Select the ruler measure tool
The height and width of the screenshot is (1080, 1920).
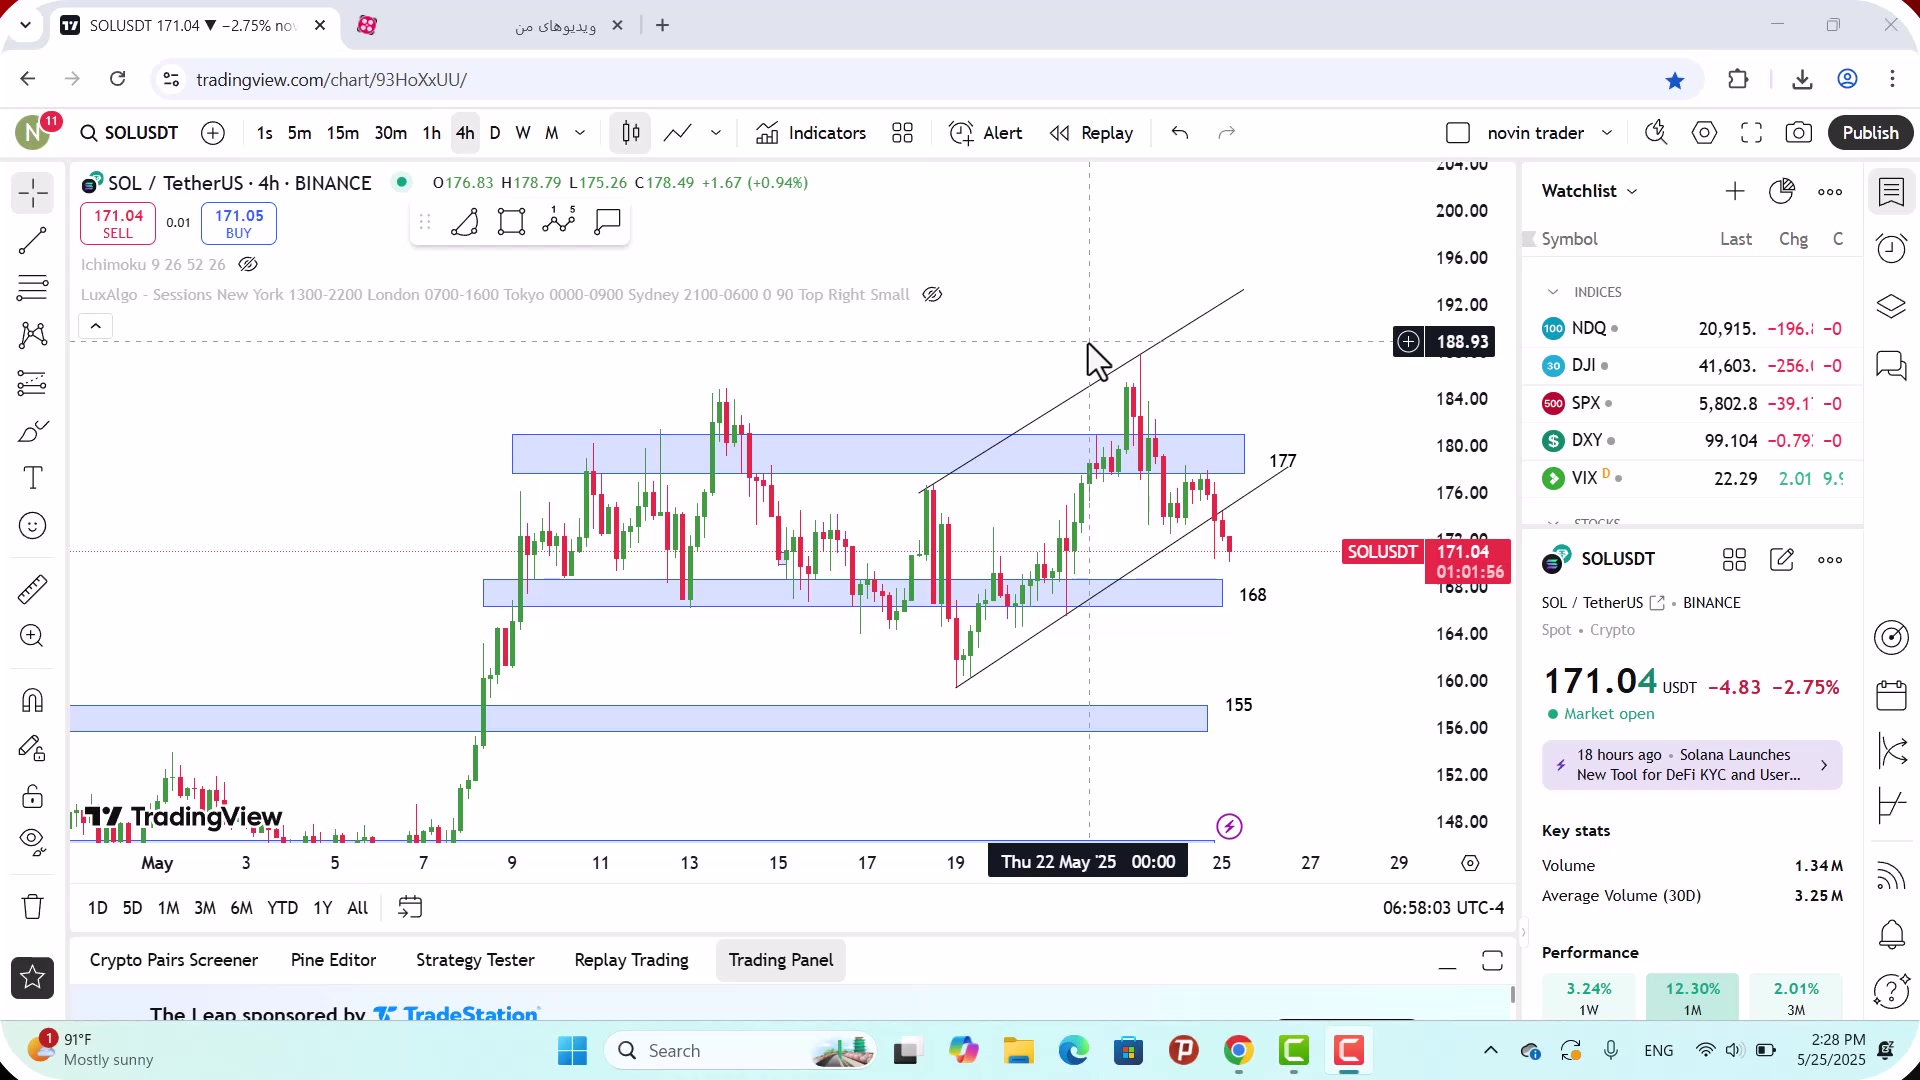32,589
